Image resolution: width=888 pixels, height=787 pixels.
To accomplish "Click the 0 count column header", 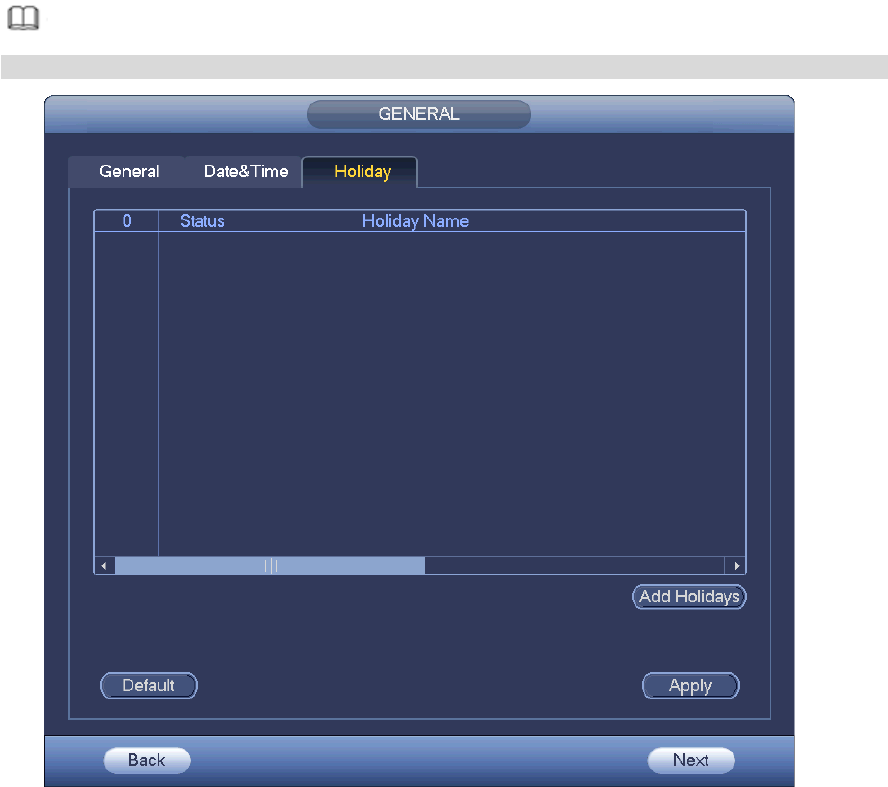I will [x=127, y=221].
